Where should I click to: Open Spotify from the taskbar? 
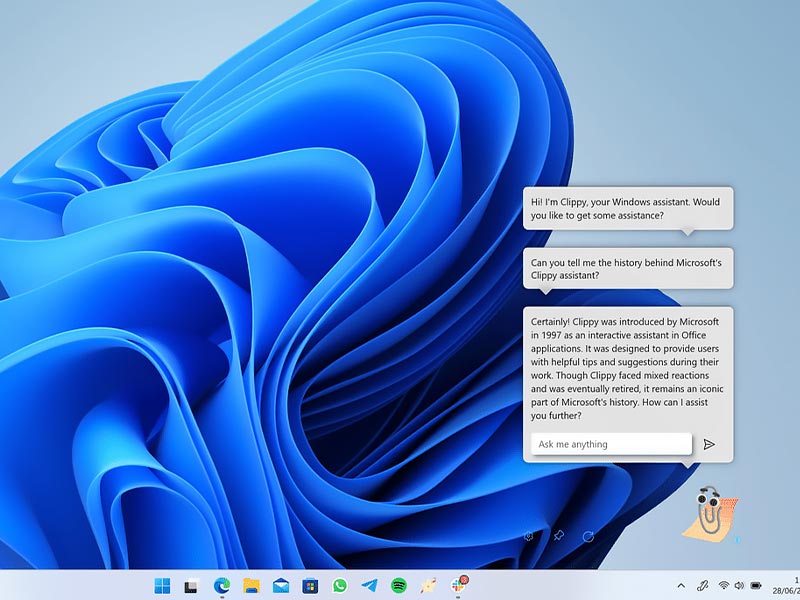pyautogui.click(x=399, y=585)
